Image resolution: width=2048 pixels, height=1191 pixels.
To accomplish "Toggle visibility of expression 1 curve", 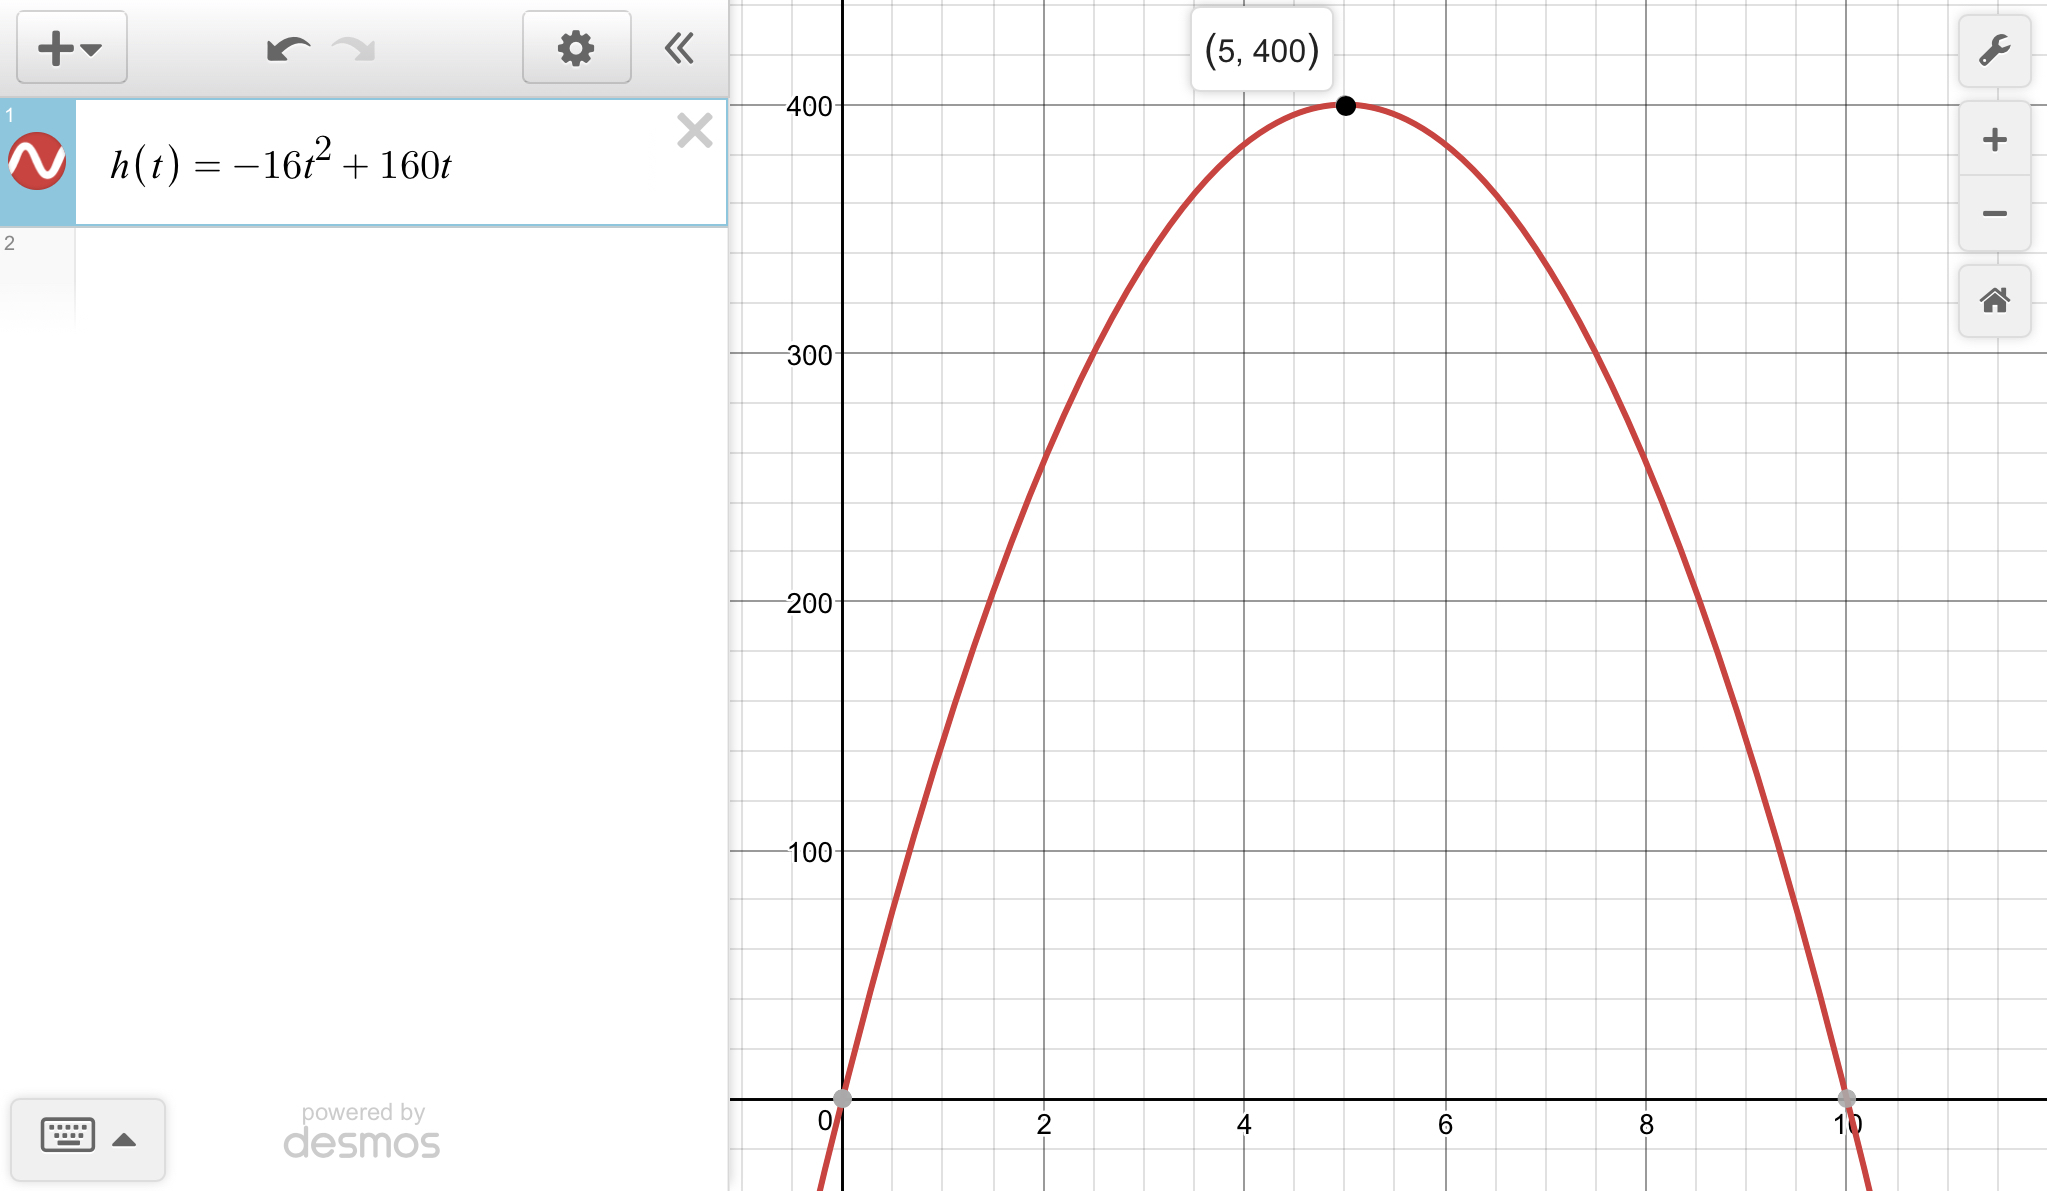I will pos(37,162).
